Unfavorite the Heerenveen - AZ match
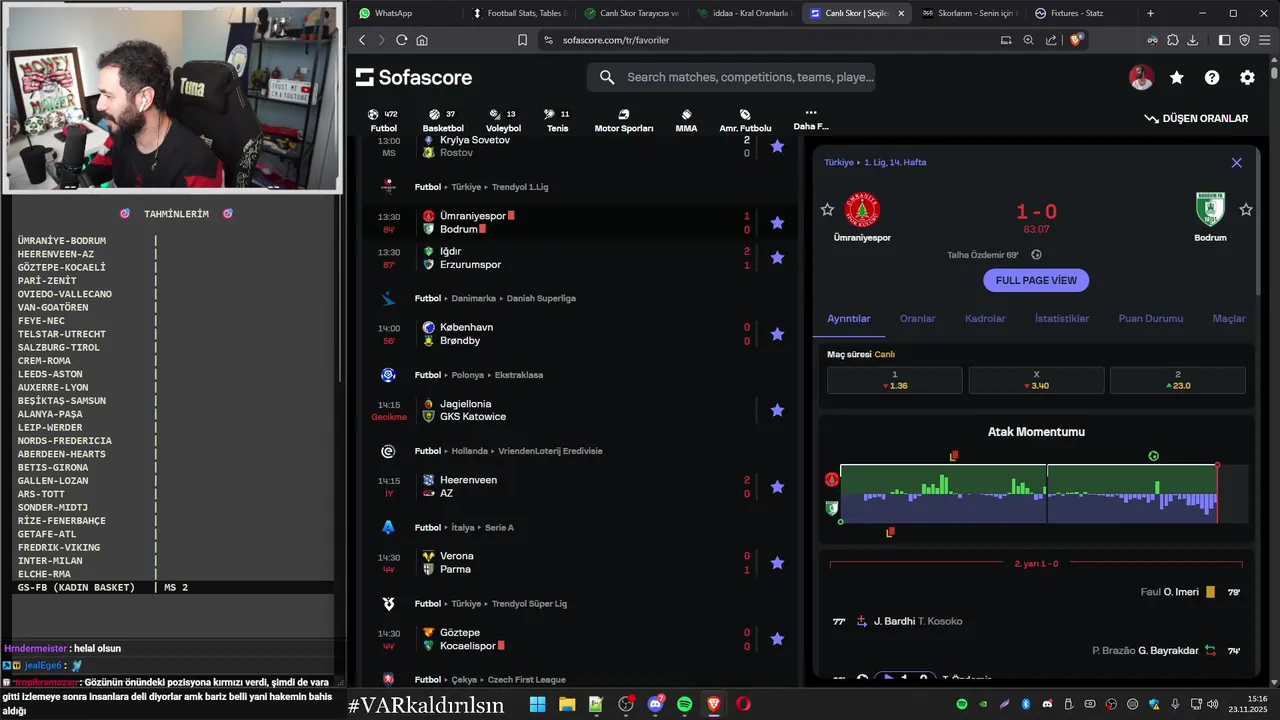Viewport: 1280px width, 720px height. 777,486
